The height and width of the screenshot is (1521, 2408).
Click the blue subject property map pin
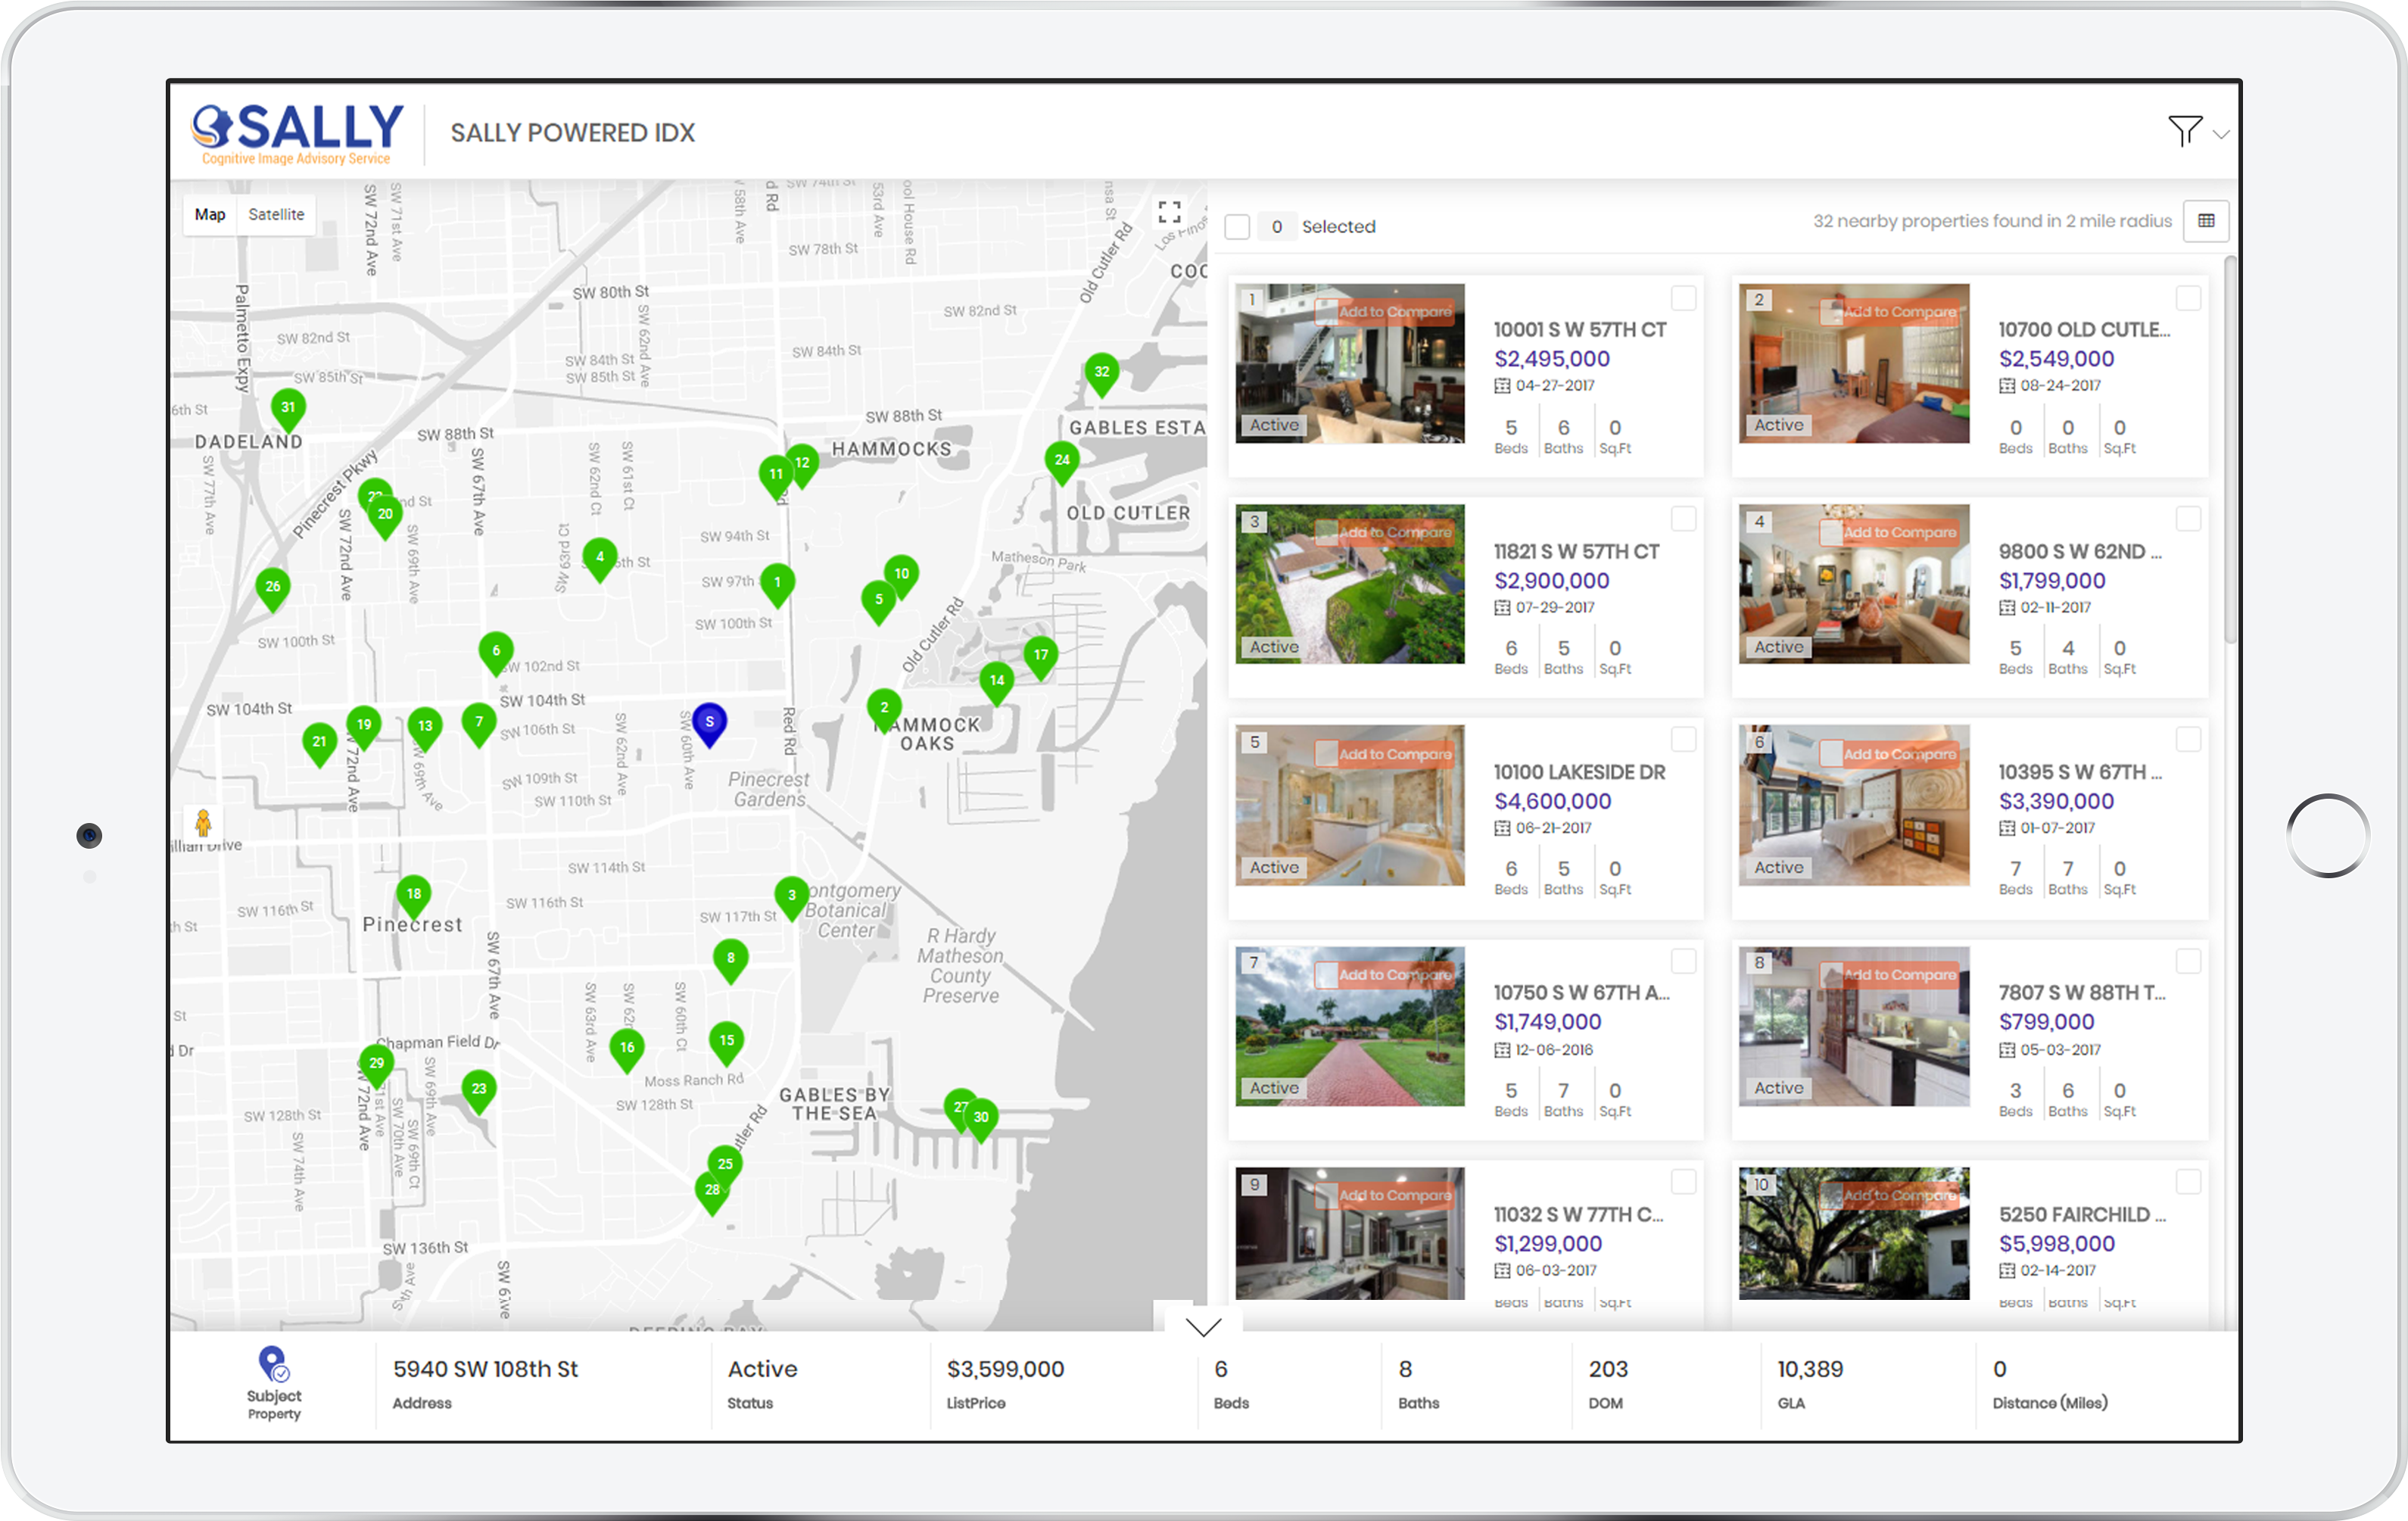point(709,723)
